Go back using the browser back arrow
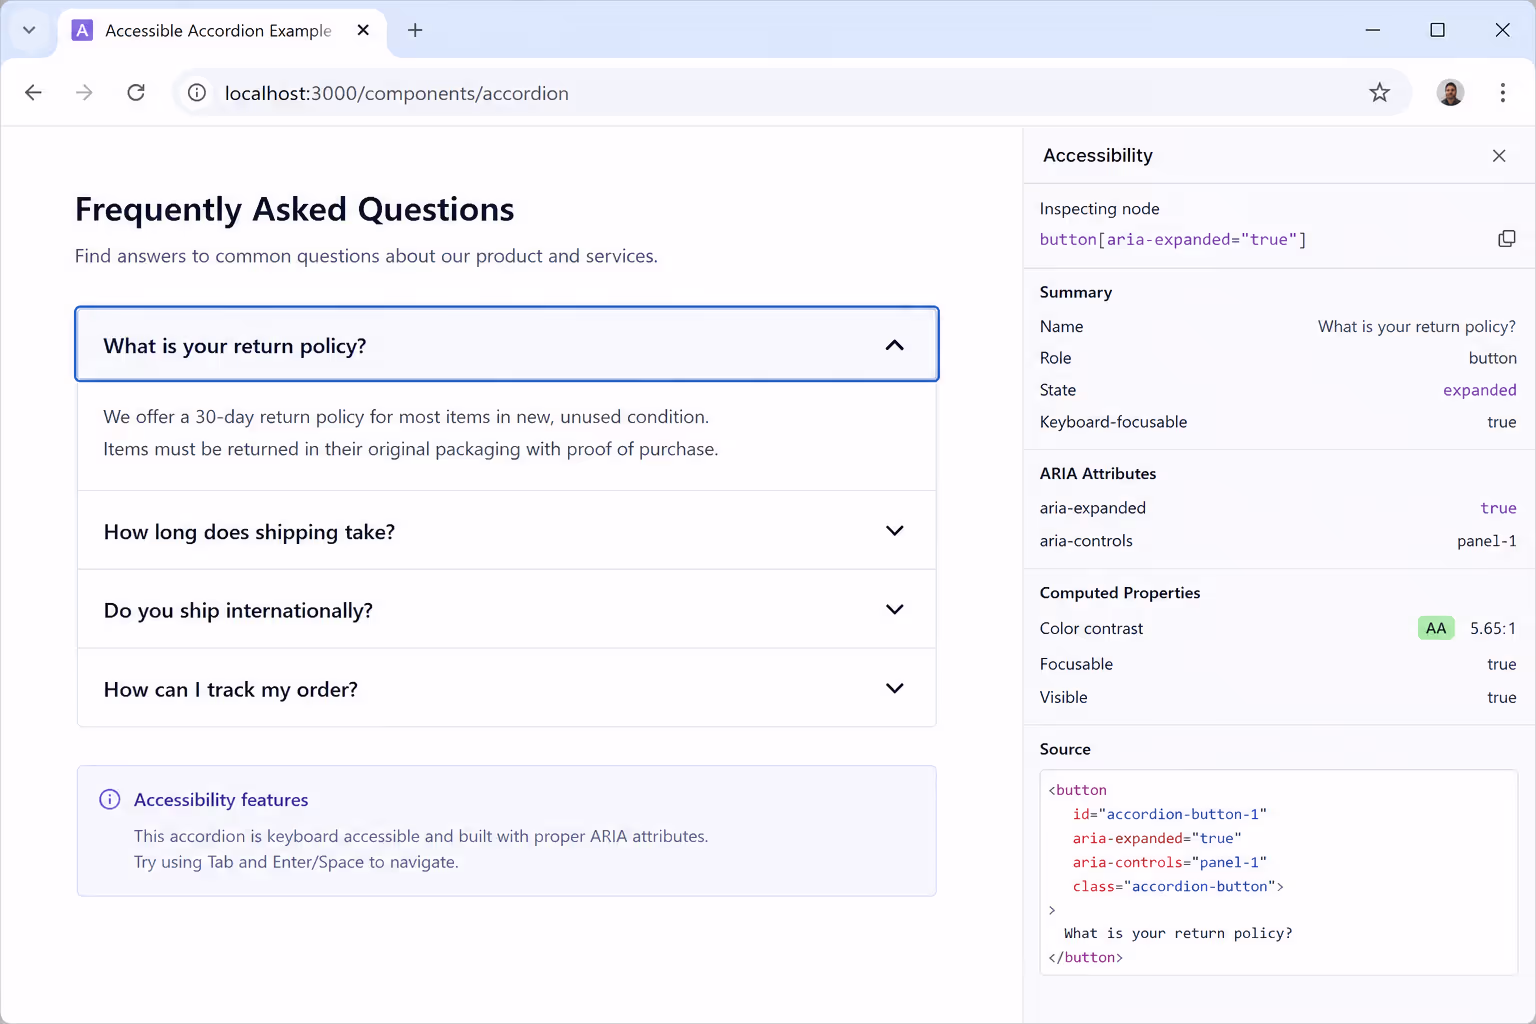 tap(33, 93)
